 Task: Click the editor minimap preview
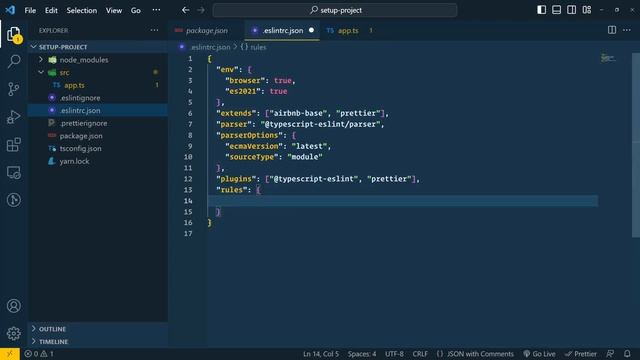[x=608, y=58]
